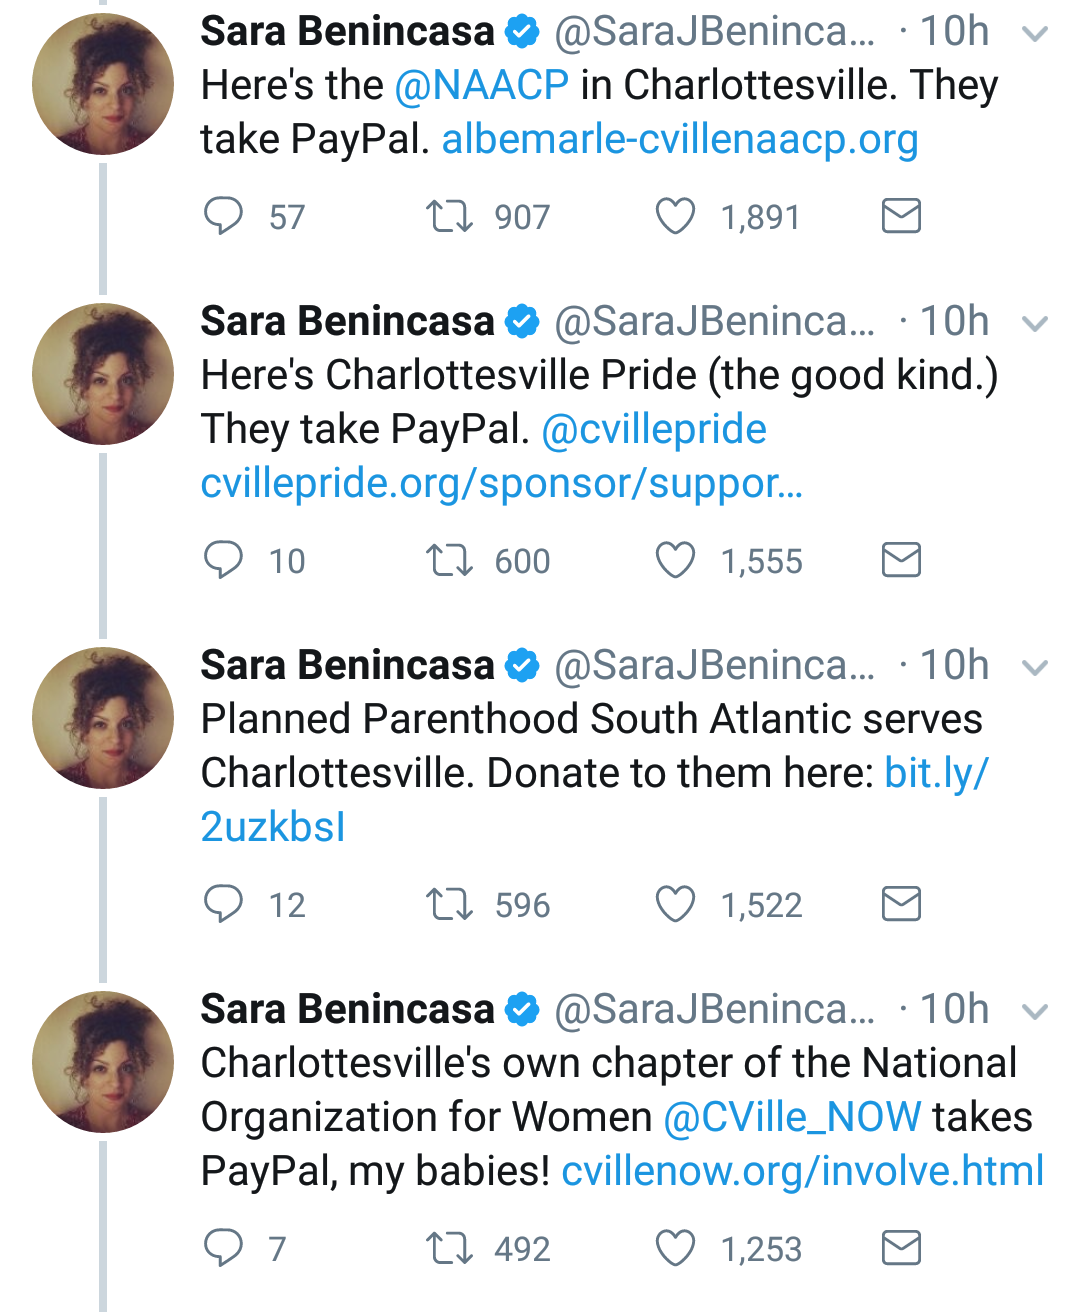This screenshot has width=1080, height=1312.
Task: Share the Planned Parenthood tweet by message
Action: [x=901, y=904]
